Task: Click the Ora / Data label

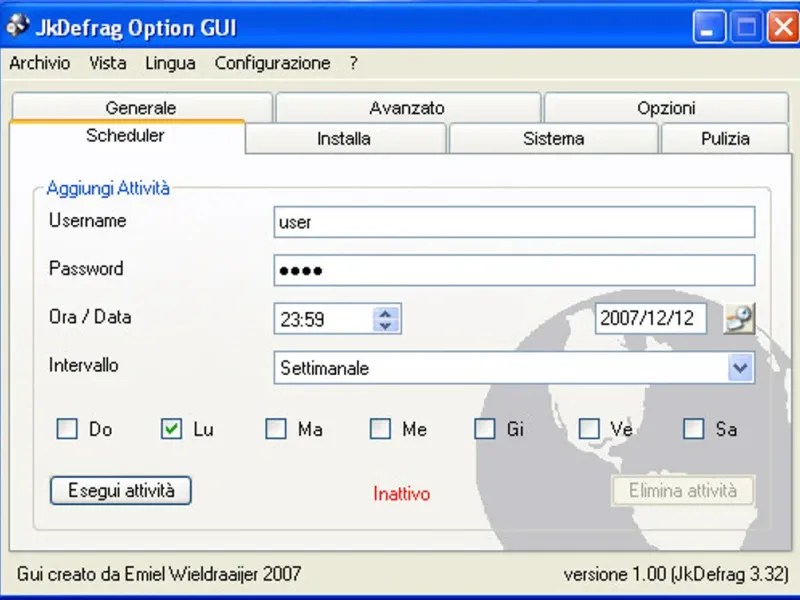Action: [90, 317]
